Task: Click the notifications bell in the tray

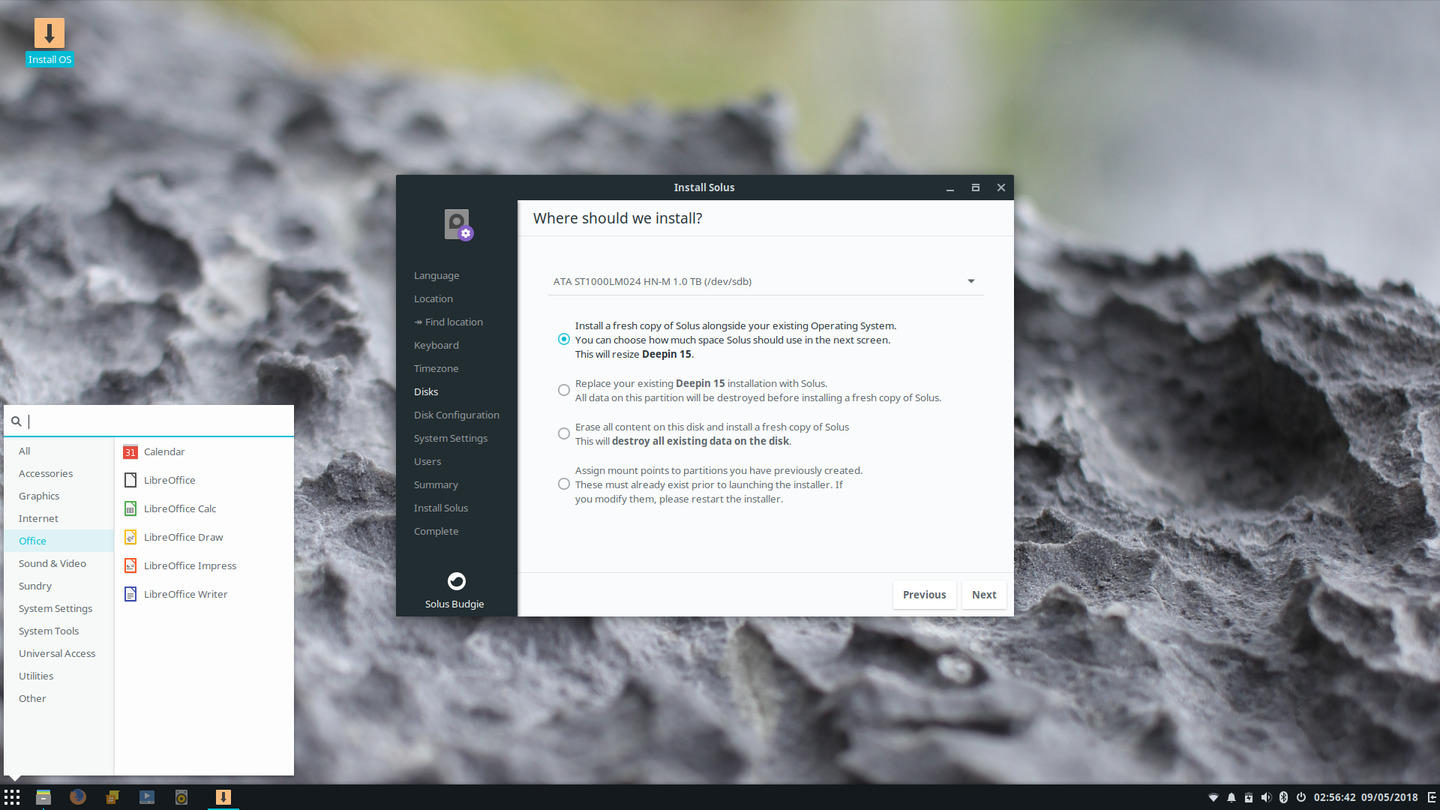Action: (1231, 797)
